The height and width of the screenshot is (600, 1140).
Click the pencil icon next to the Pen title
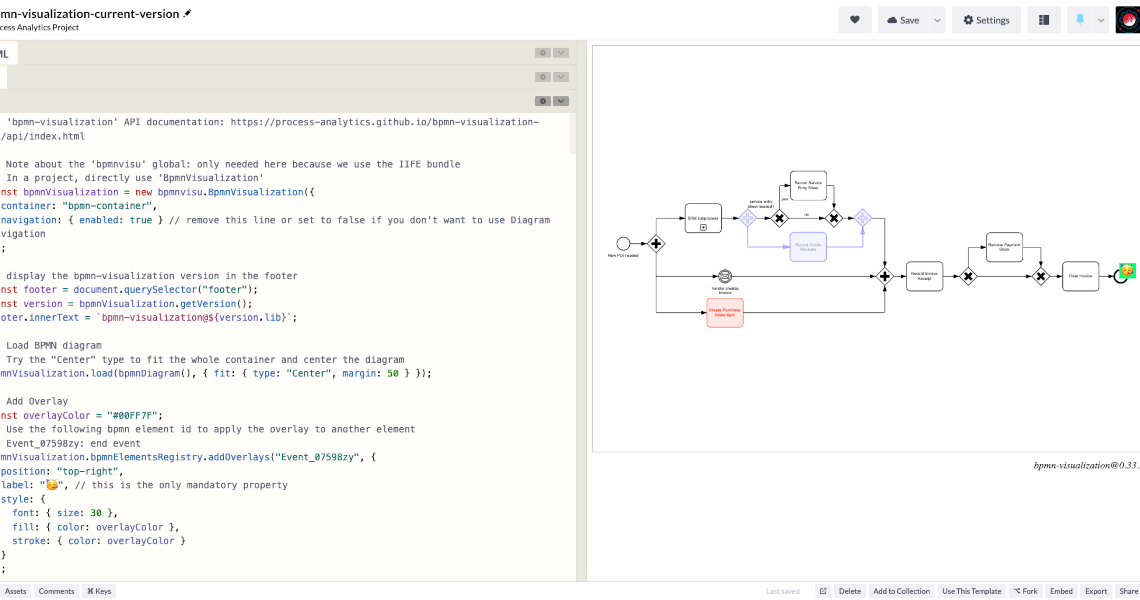point(186,14)
